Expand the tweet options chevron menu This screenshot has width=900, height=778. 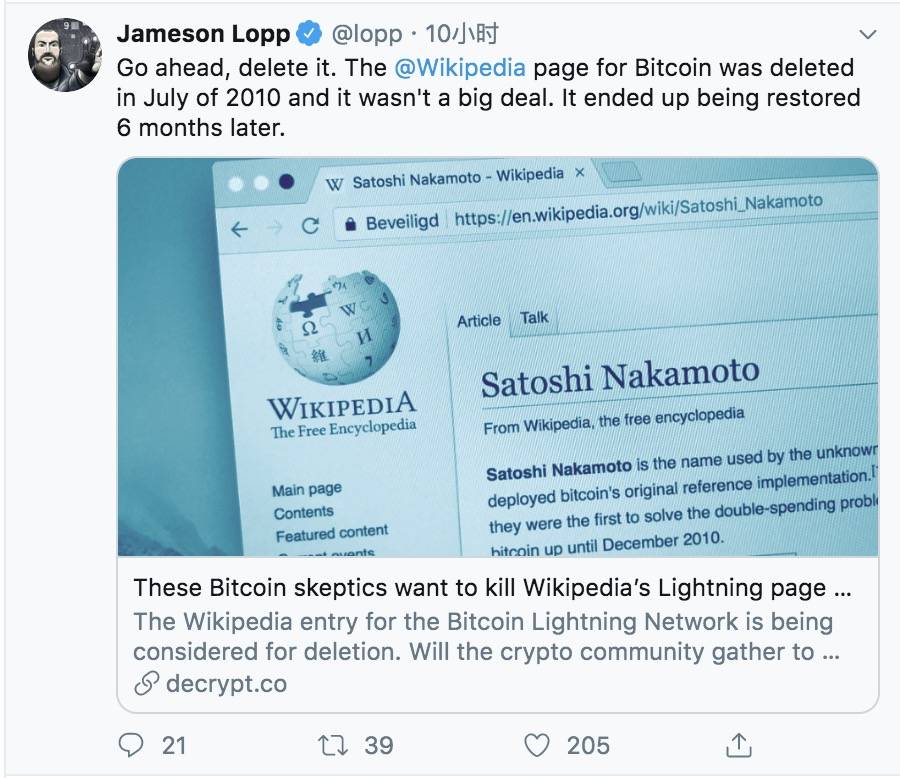(868, 34)
